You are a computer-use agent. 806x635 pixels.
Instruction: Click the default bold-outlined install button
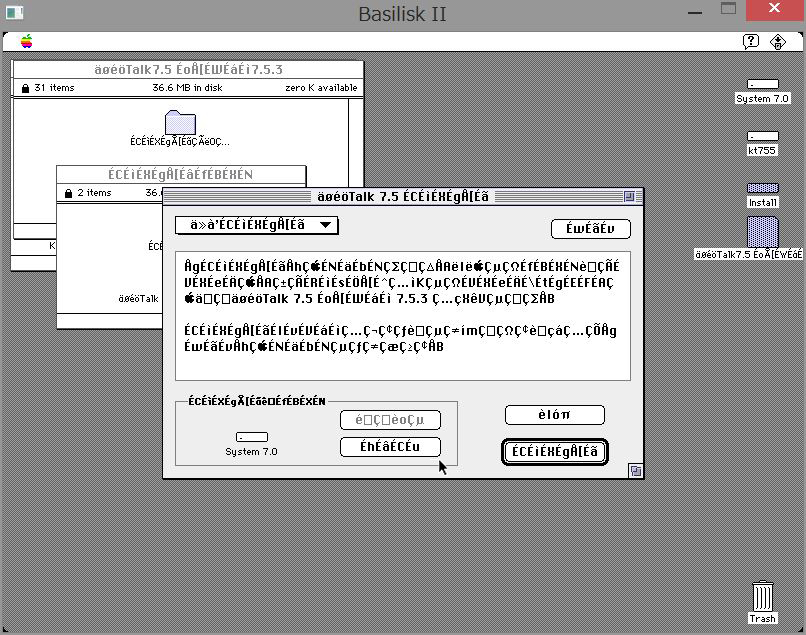[555, 451]
